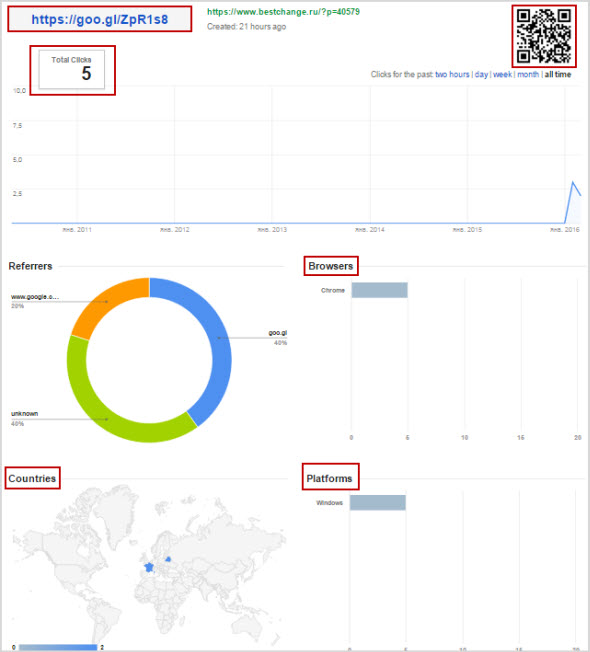Open the goo.gl/ZpR1s8 short link
Viewport: 590px width, 652px height.
tap(100, 19)
